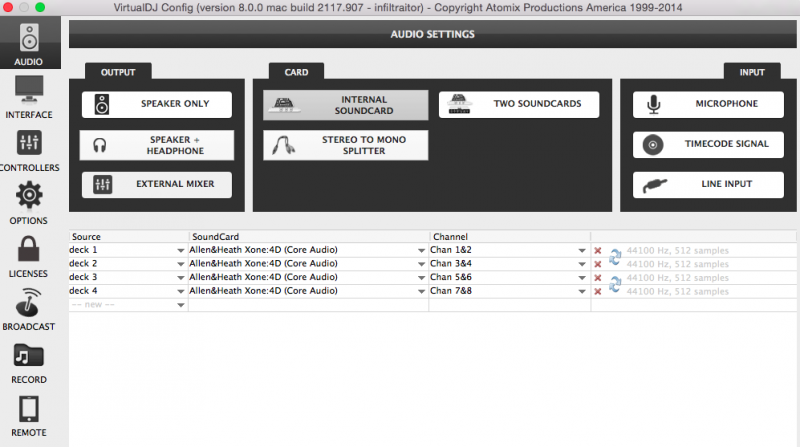800x447 pixels.
Task: Add a Timecode Signal input
Action: [x=708, y=144]
